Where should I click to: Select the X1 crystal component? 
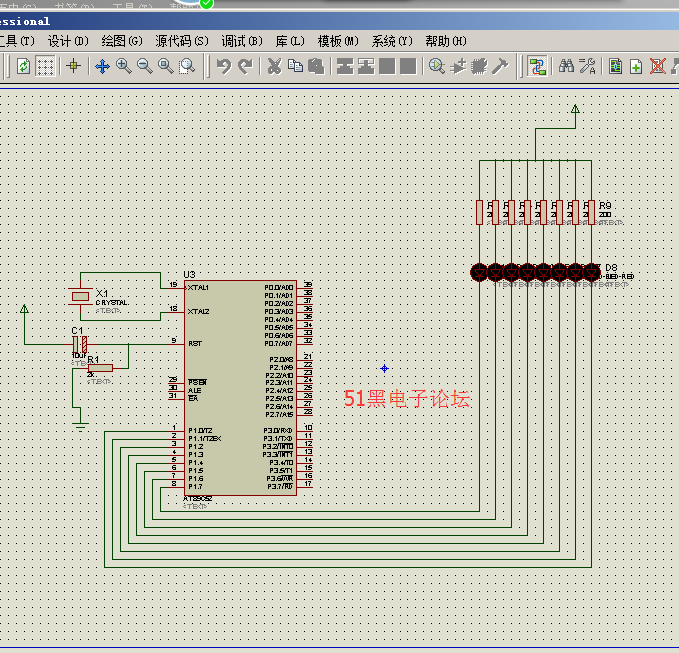coord(81,296)
